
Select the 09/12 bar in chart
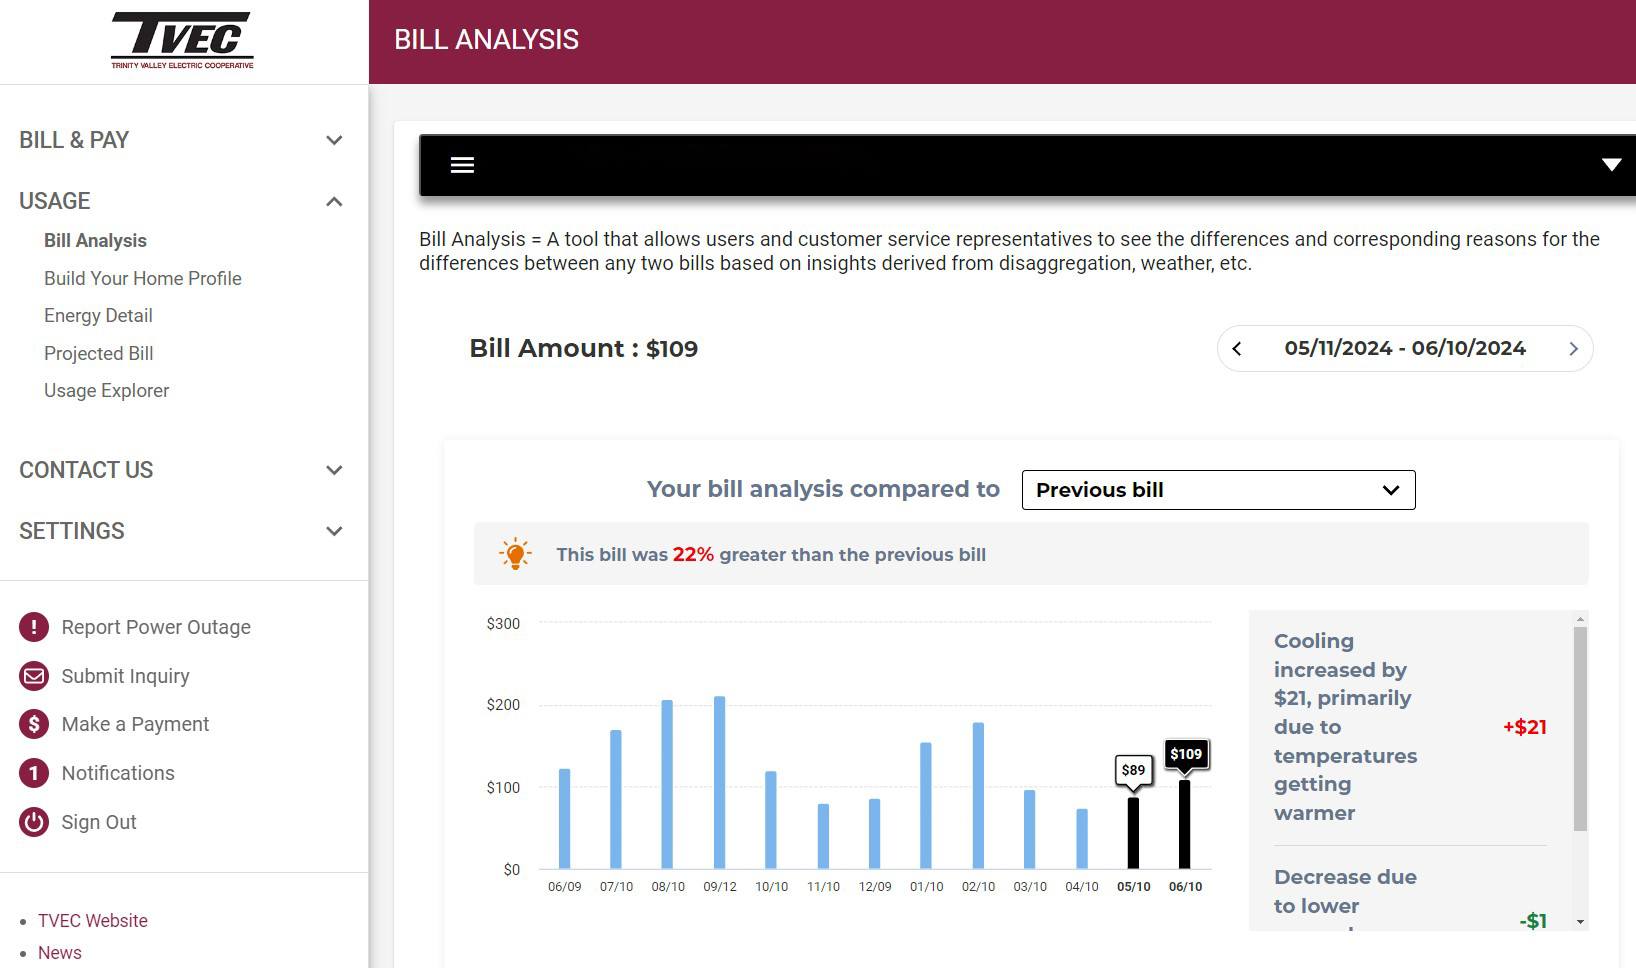tap(719, 782)
